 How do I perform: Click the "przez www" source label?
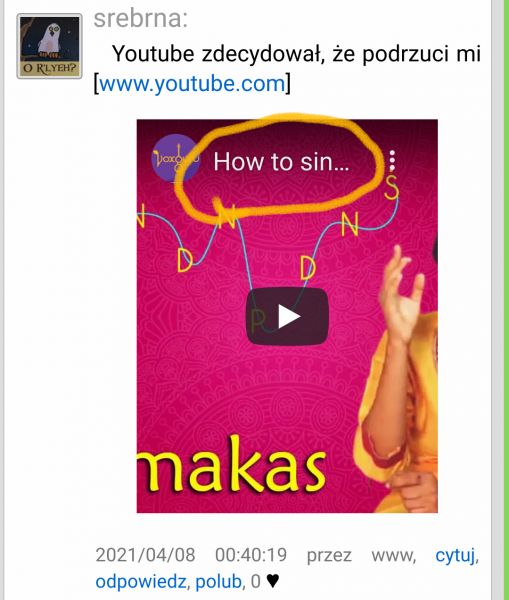point(361,556)
